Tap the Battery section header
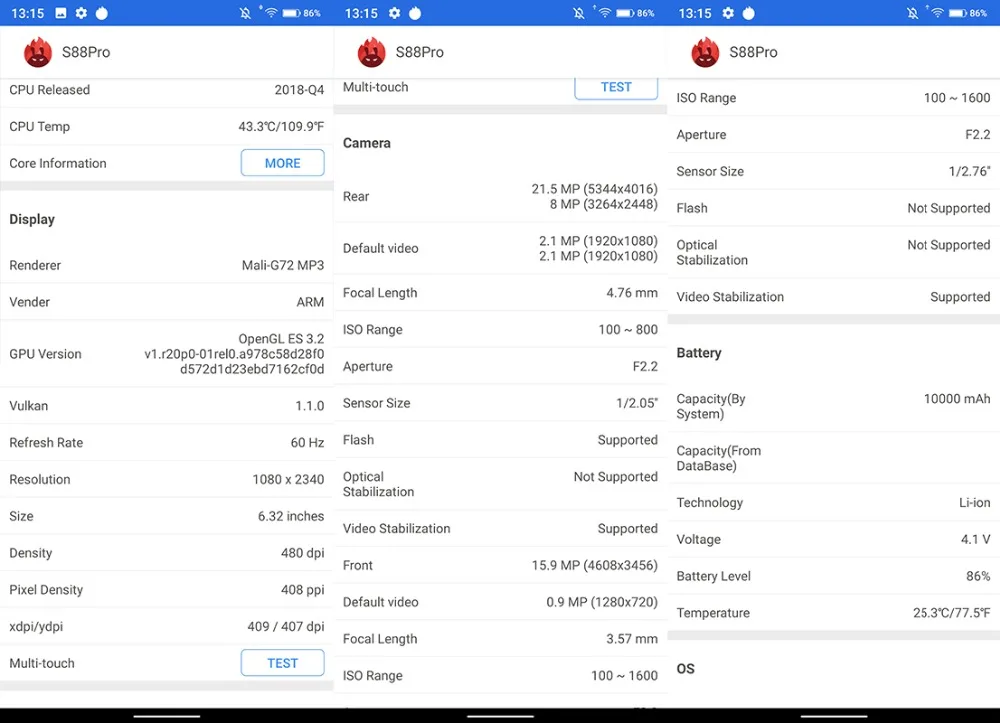1000x723 pixels. point(699,353)
